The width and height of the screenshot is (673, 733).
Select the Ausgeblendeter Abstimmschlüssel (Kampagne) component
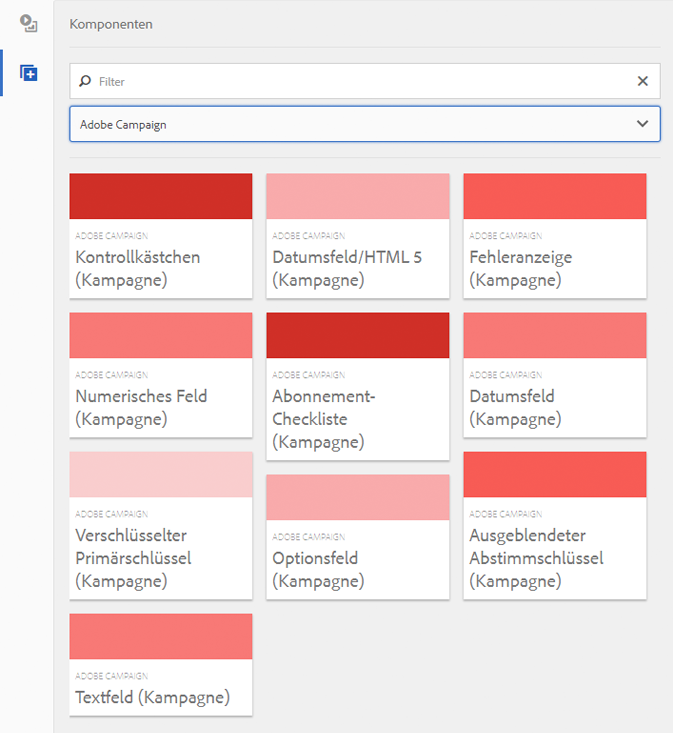(x=555, y=525)
